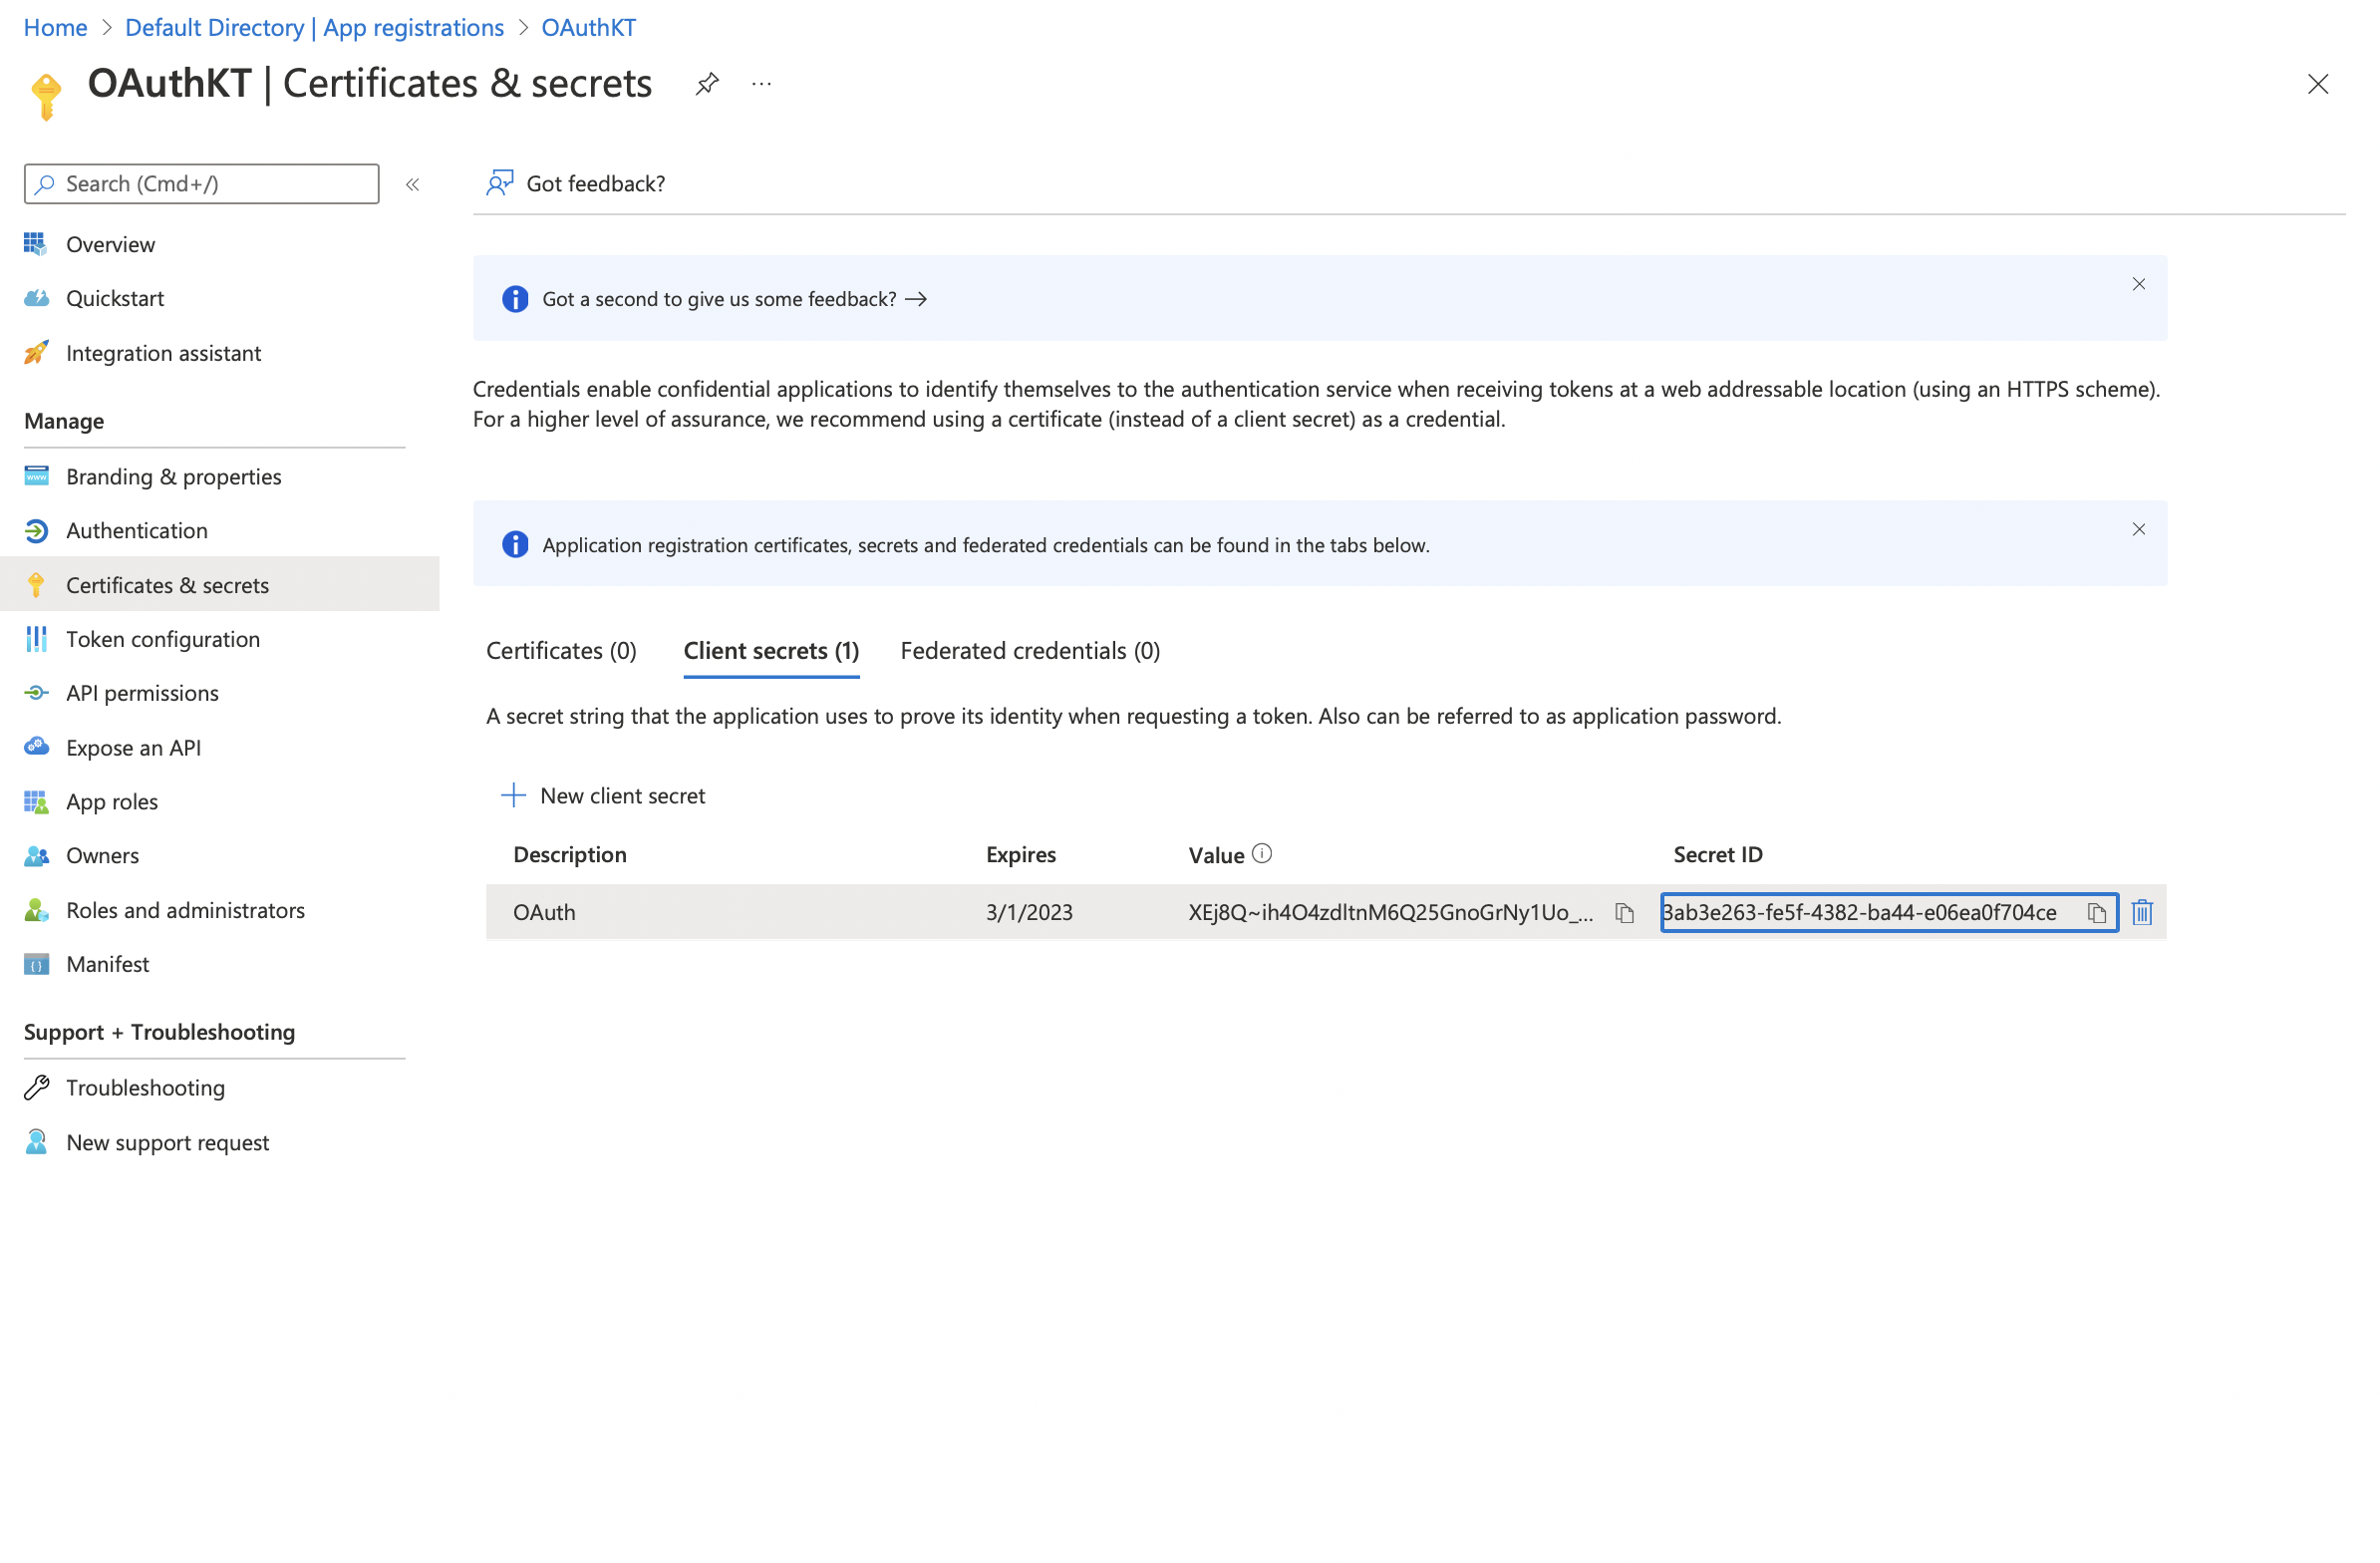This screenshot has width=2380, height=1563.
Task: Open the Authentication settings
Action: coord(137,530)
